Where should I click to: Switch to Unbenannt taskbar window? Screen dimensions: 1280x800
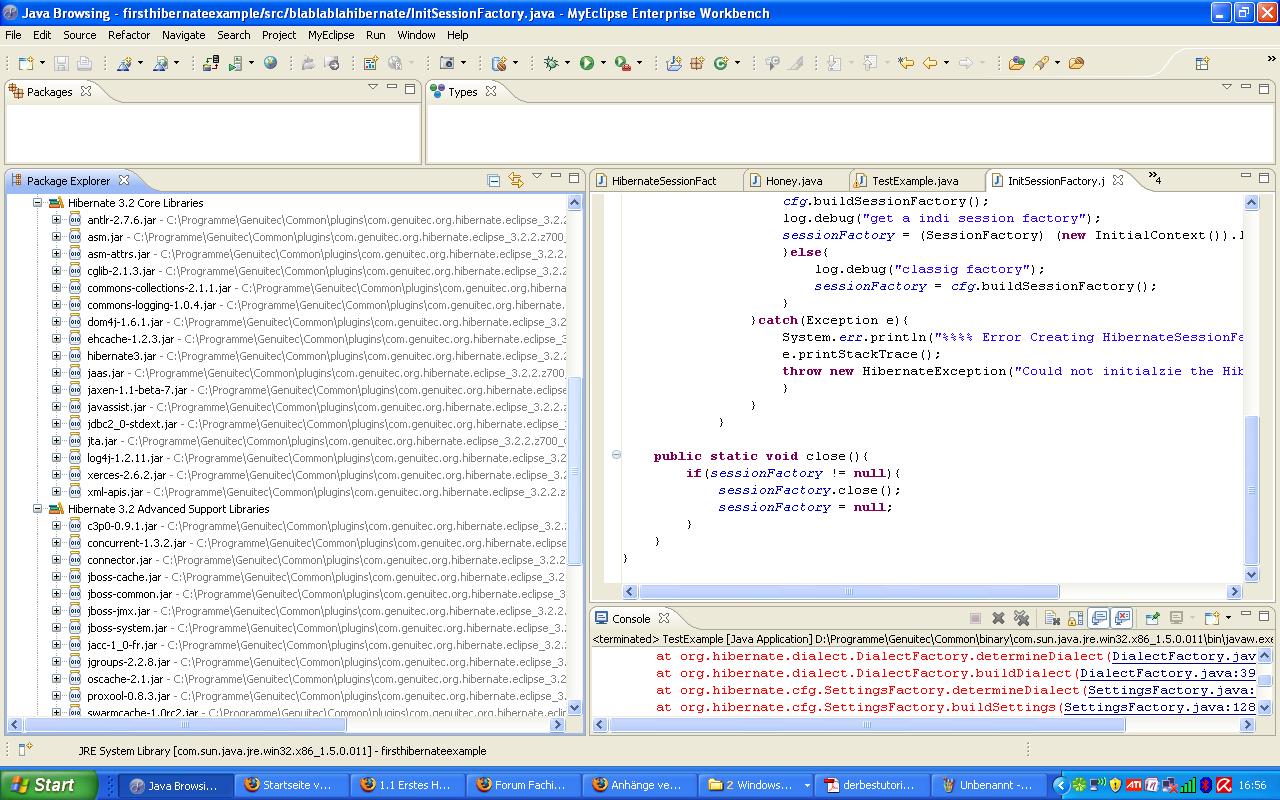pos(989,785)
